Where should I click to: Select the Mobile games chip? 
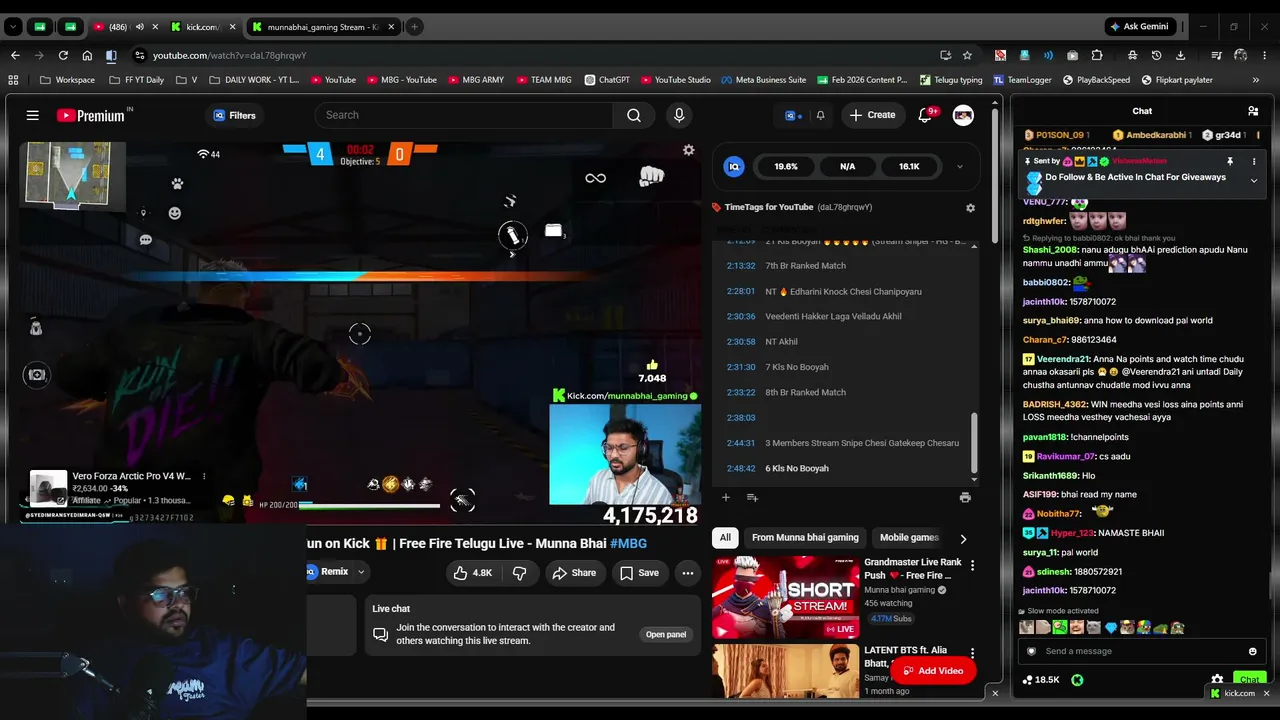pos(909,538)
